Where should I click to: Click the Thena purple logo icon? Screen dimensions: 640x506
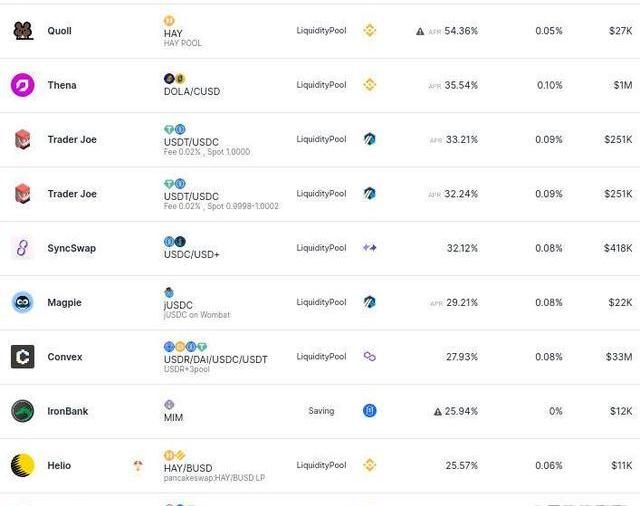click(22, 85)
